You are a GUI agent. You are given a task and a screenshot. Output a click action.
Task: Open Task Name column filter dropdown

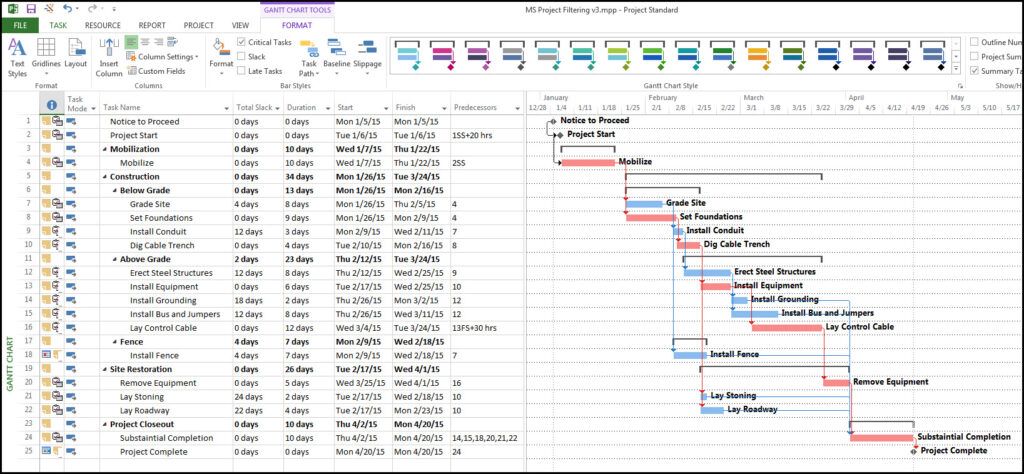(227, 108)
